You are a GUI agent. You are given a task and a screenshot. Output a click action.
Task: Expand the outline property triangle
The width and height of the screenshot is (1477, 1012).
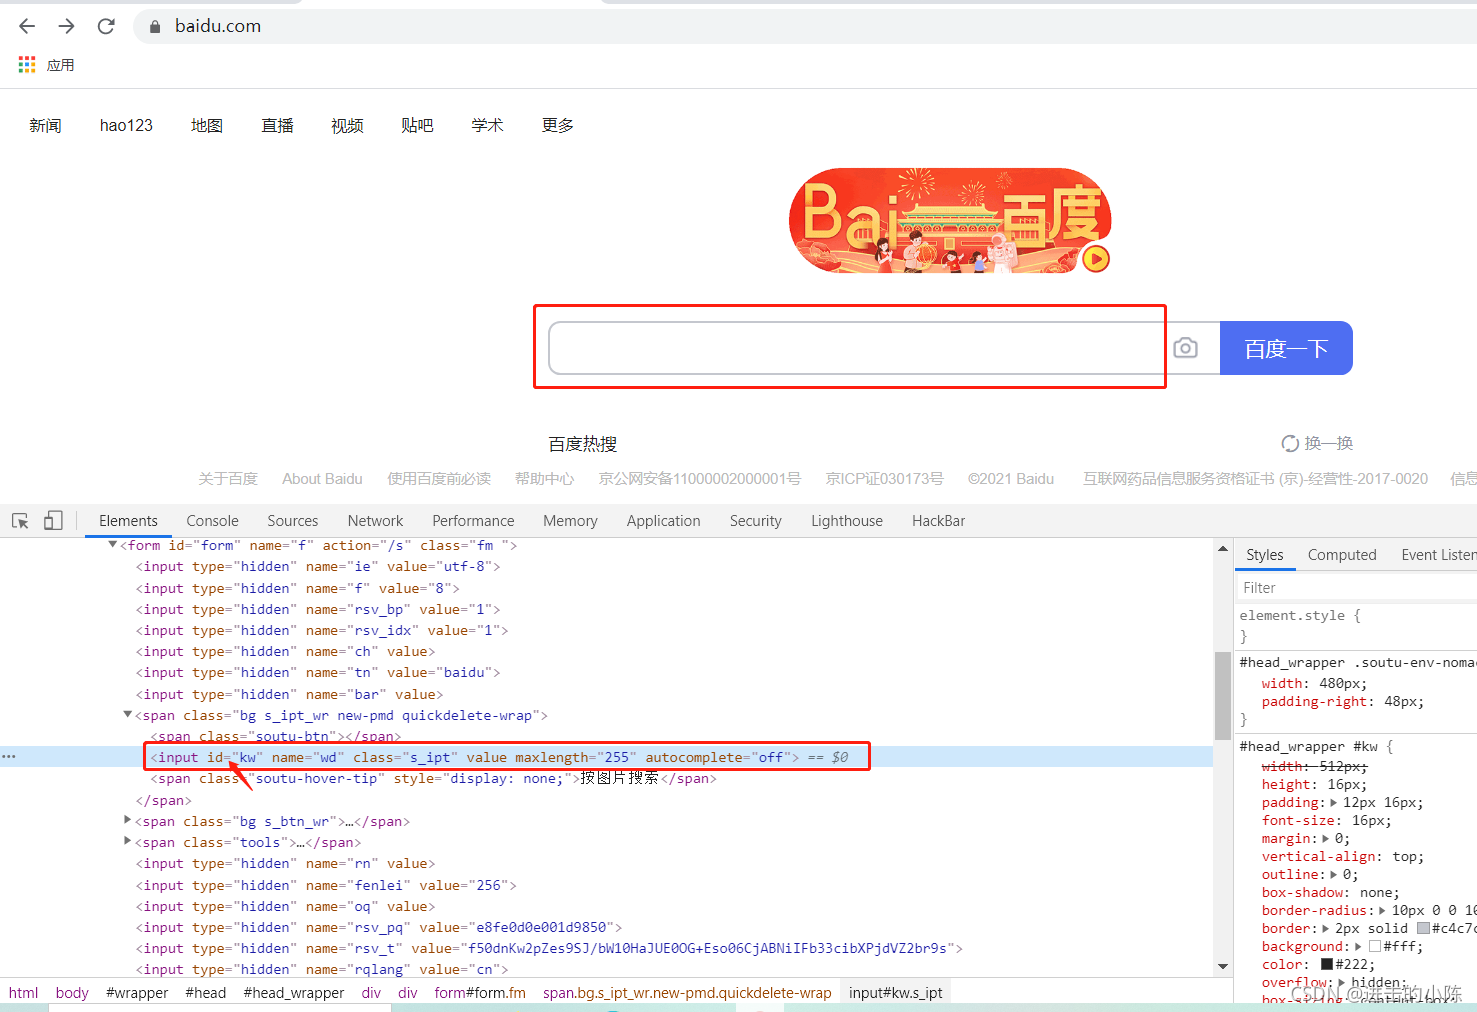coord(1333,875)
